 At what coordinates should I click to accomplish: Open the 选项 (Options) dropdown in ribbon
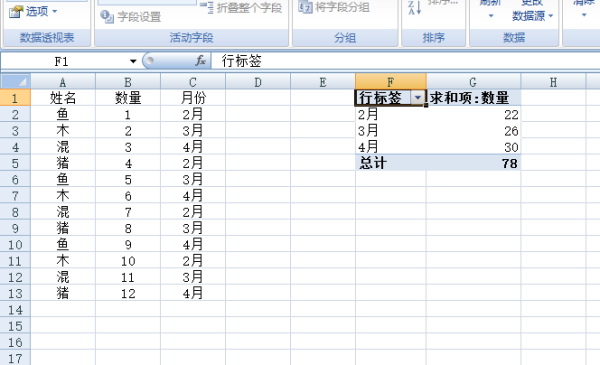pos(33,11)
